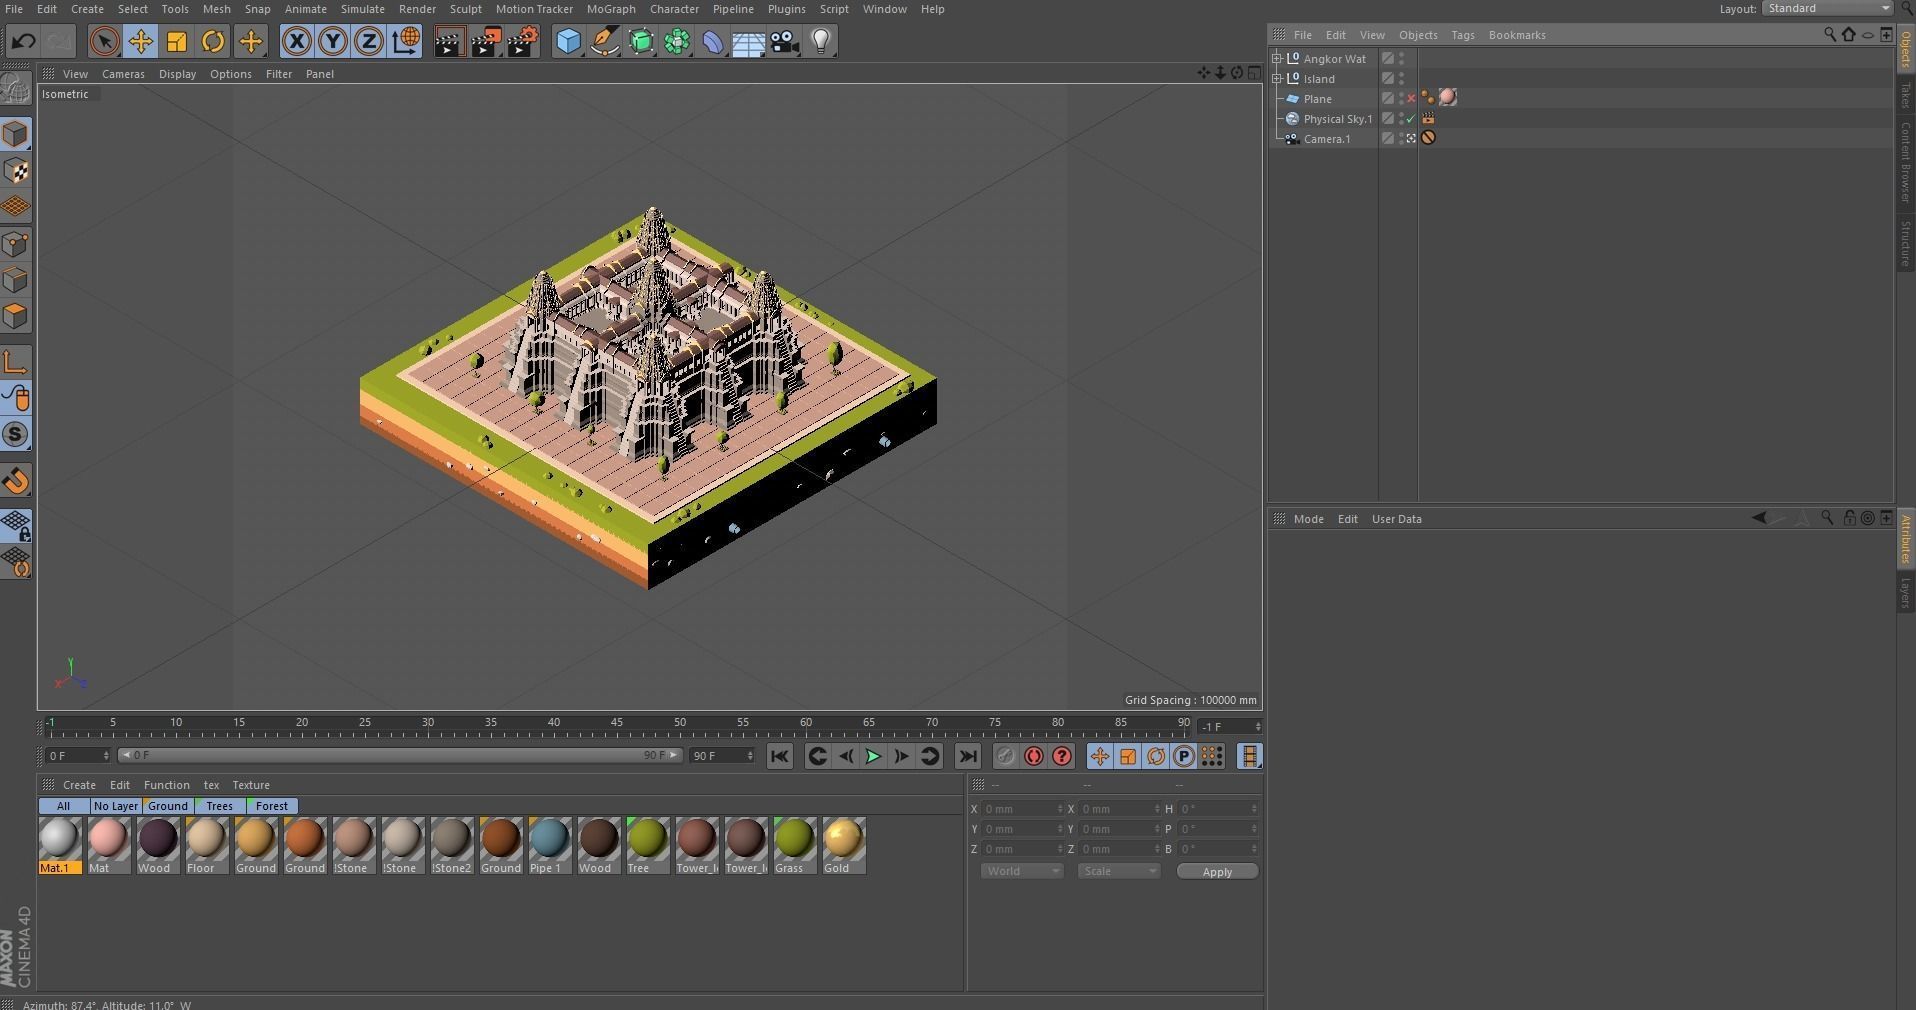Go to end of timeline
This screenshot has height=1010, width=1916.
[x=967, y=756]
